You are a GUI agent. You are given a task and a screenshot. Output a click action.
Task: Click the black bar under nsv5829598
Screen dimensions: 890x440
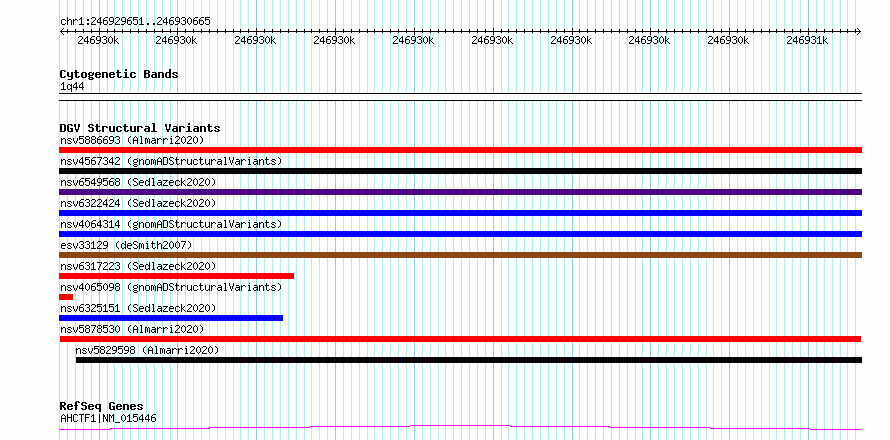[x=469, y=360]
